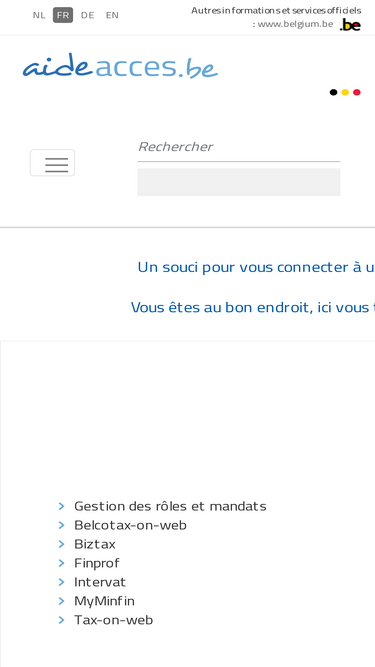Open the www.belgium.be link
The height and width of the screenshot is (667, 375).
295,24
